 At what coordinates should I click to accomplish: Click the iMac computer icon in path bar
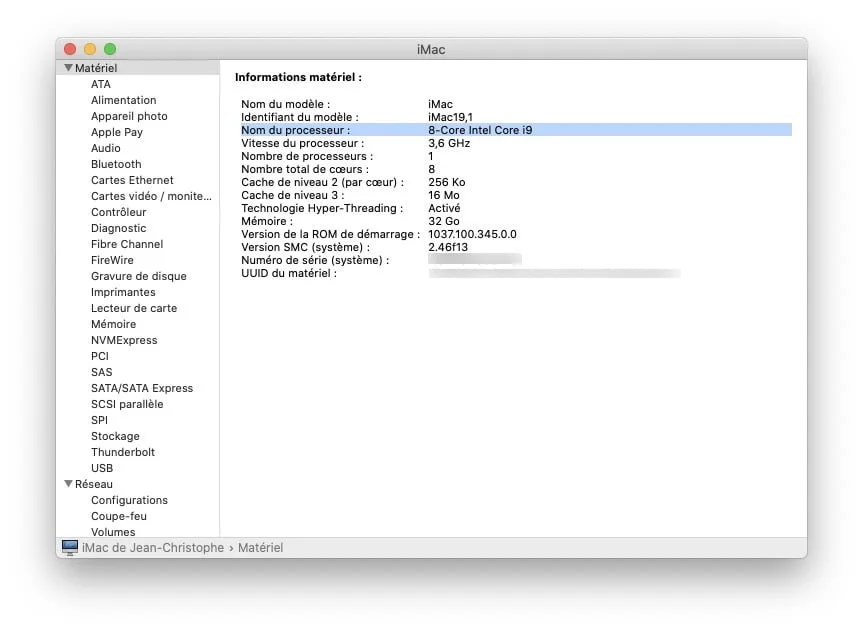coord(70,548)
